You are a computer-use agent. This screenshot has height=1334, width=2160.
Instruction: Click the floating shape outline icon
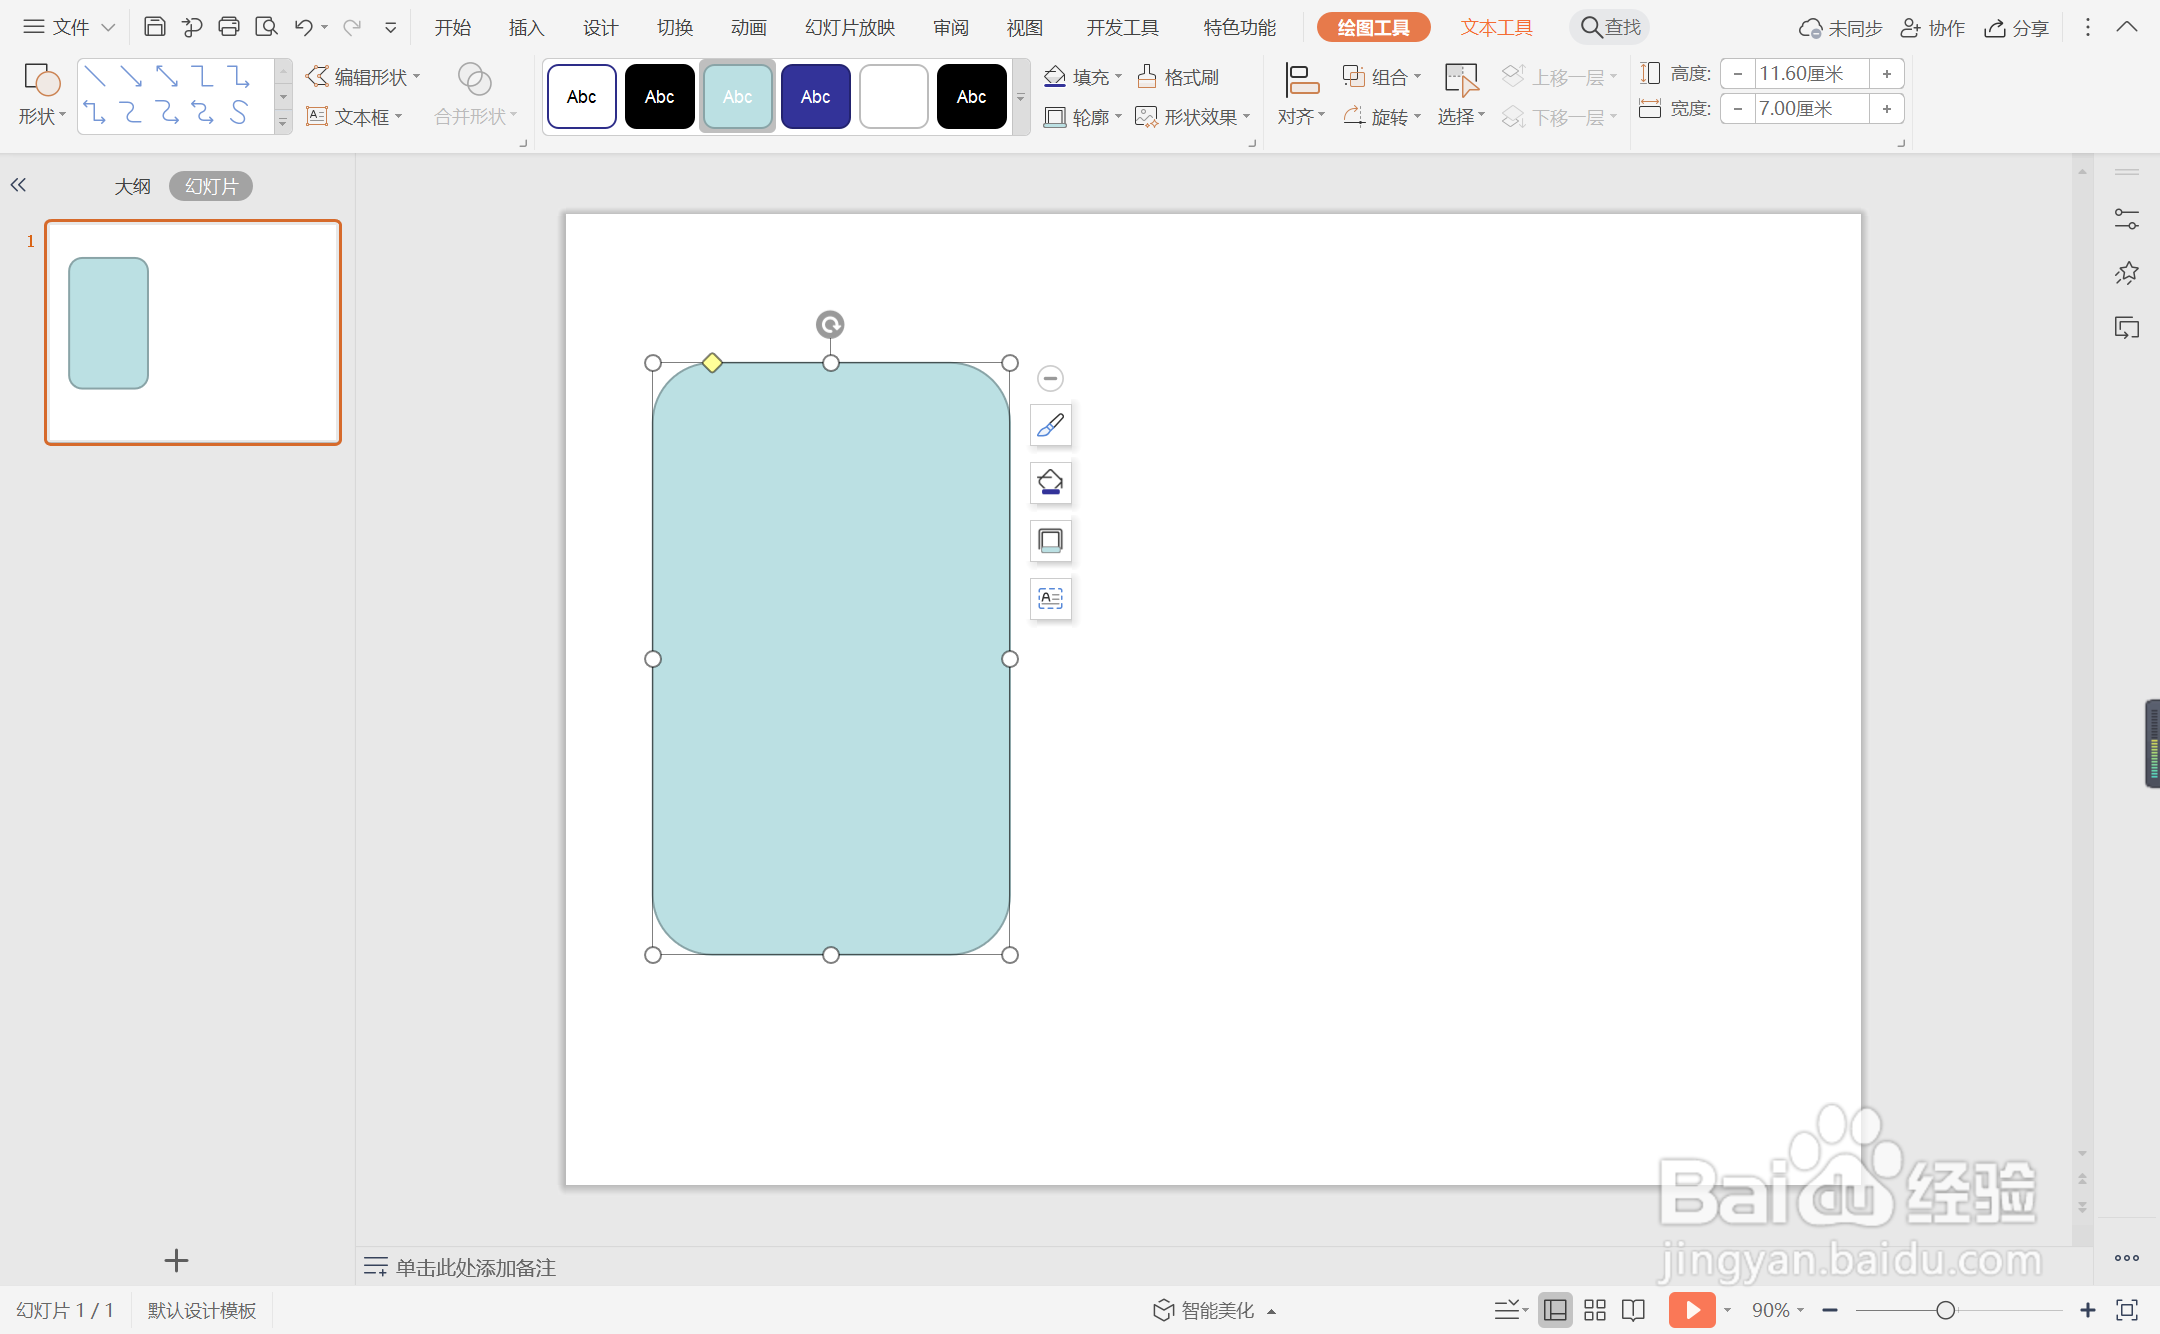(1050, 541)
